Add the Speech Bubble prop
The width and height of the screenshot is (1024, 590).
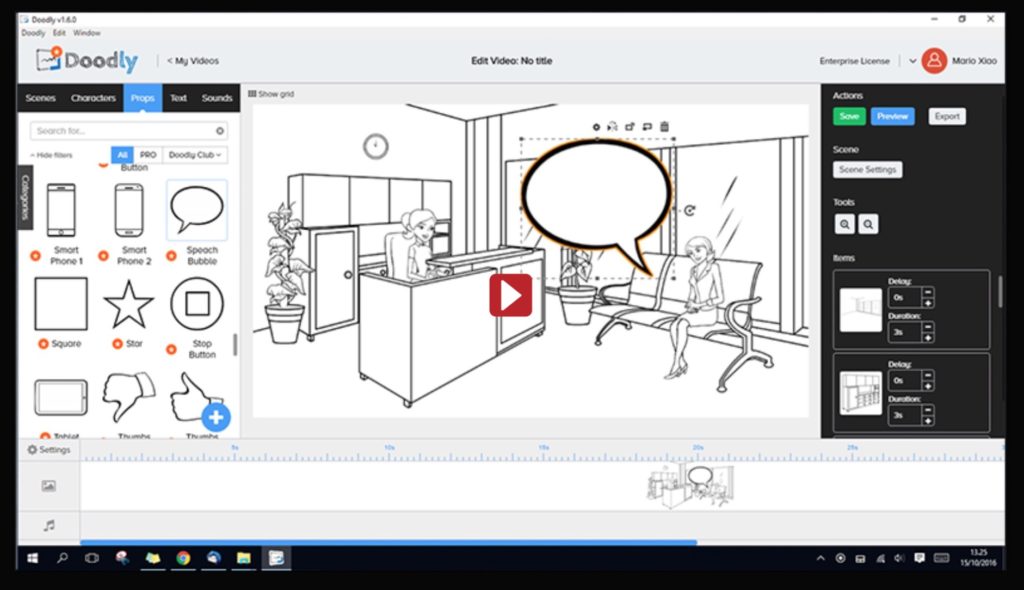click(x=197, y=210)
